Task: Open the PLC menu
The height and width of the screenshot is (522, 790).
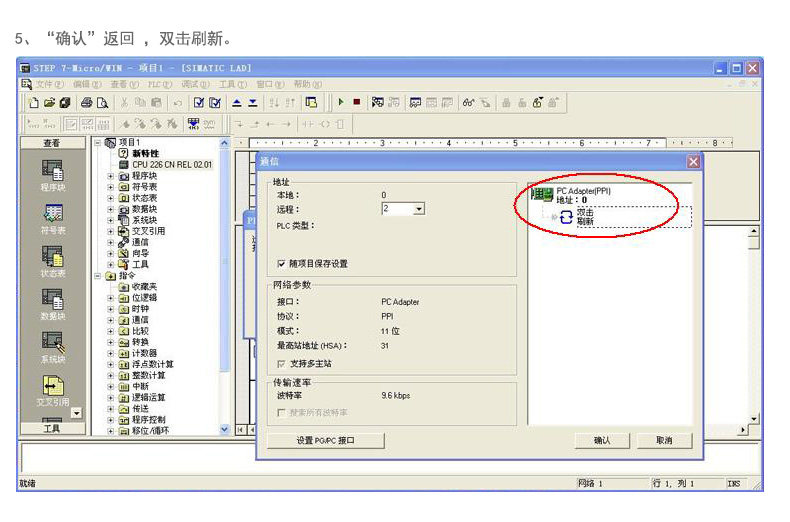Action: coord(159,84)
